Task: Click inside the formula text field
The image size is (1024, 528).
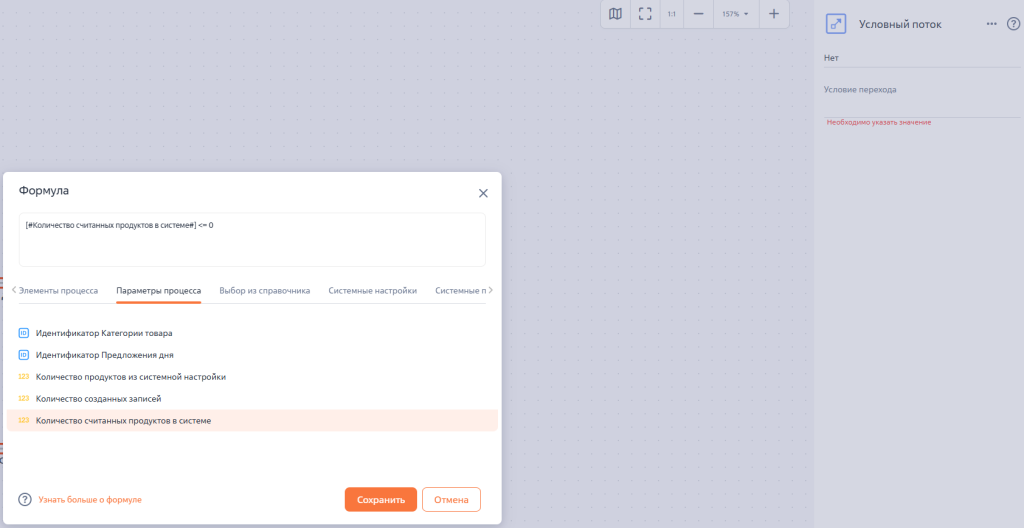Action: coord(252,246)
